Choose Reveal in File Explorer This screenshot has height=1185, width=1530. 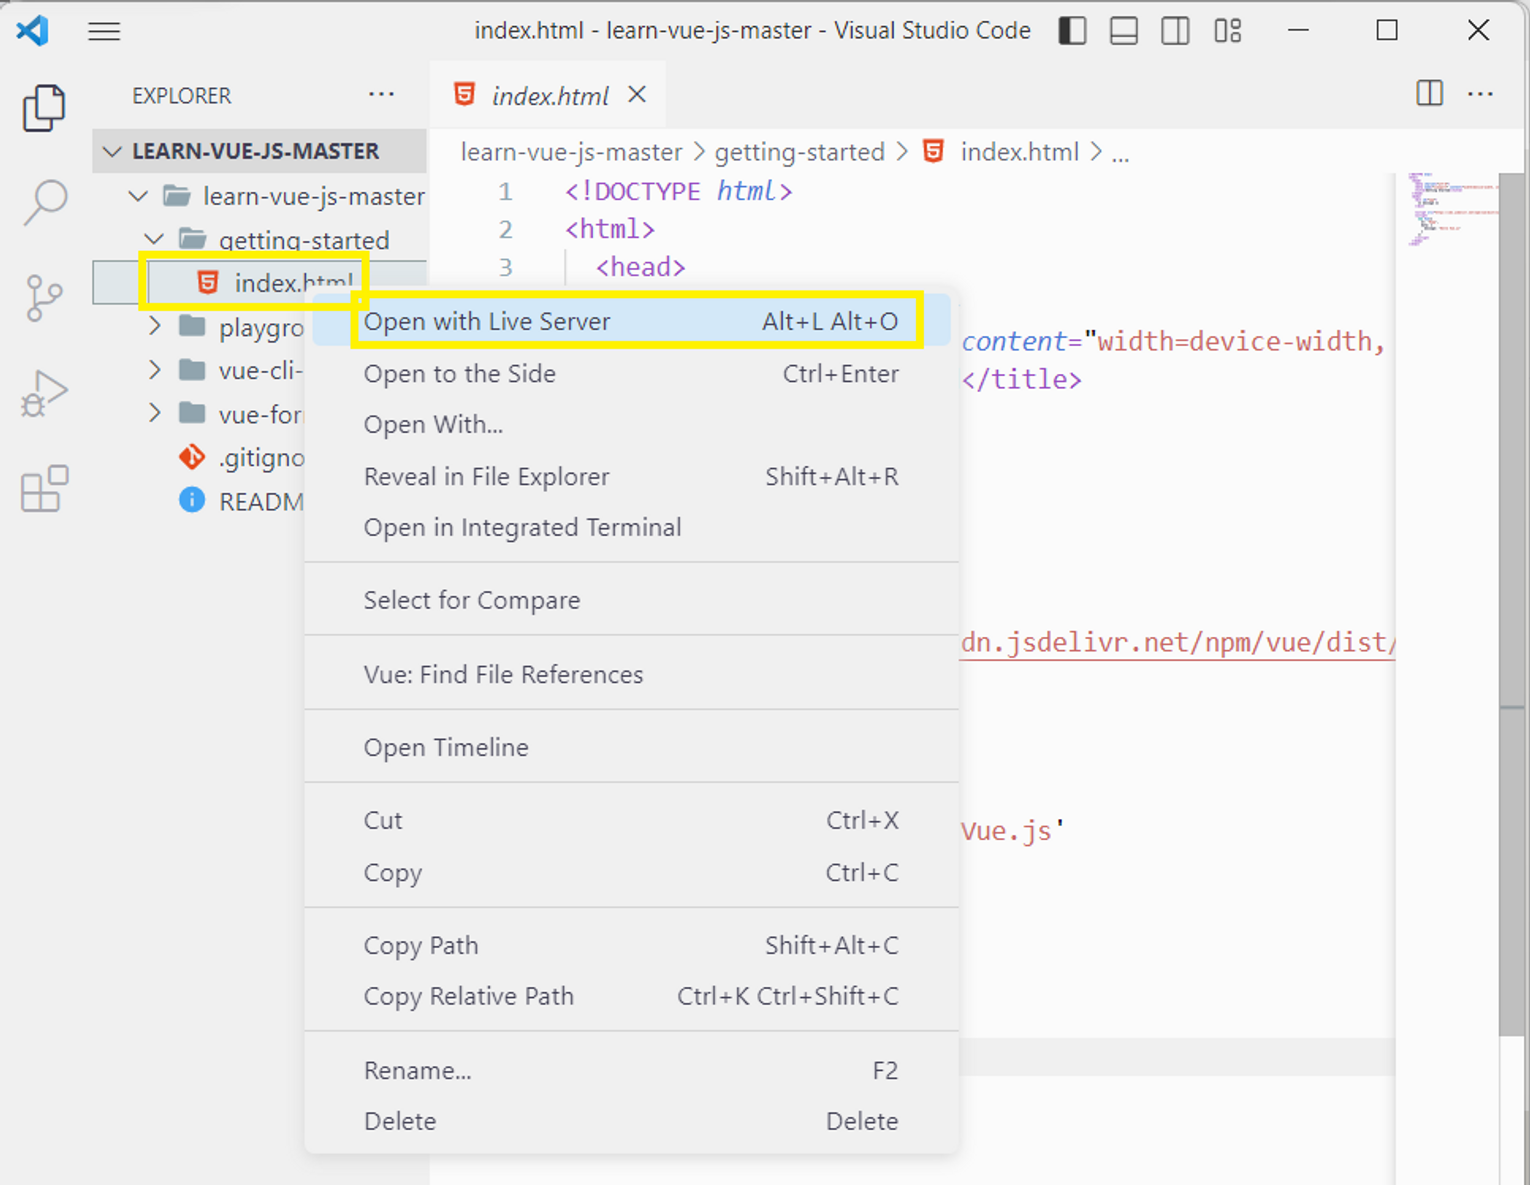pyautogui.click(x=631, y=476)
